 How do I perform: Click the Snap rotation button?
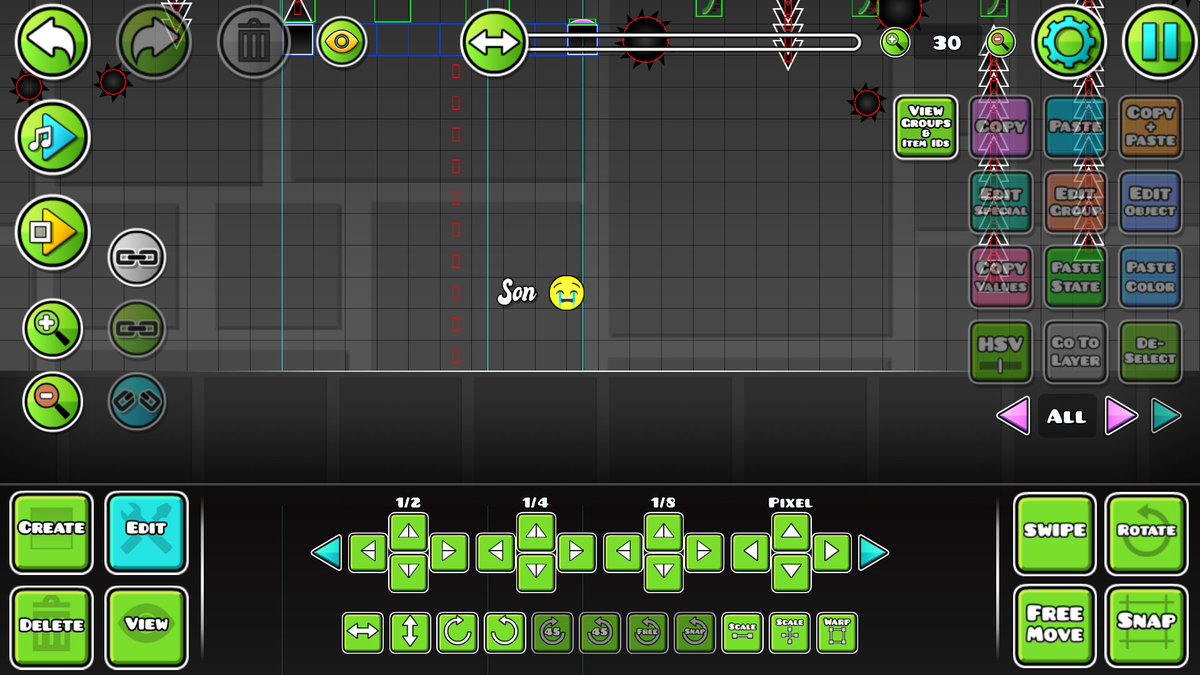694,633
